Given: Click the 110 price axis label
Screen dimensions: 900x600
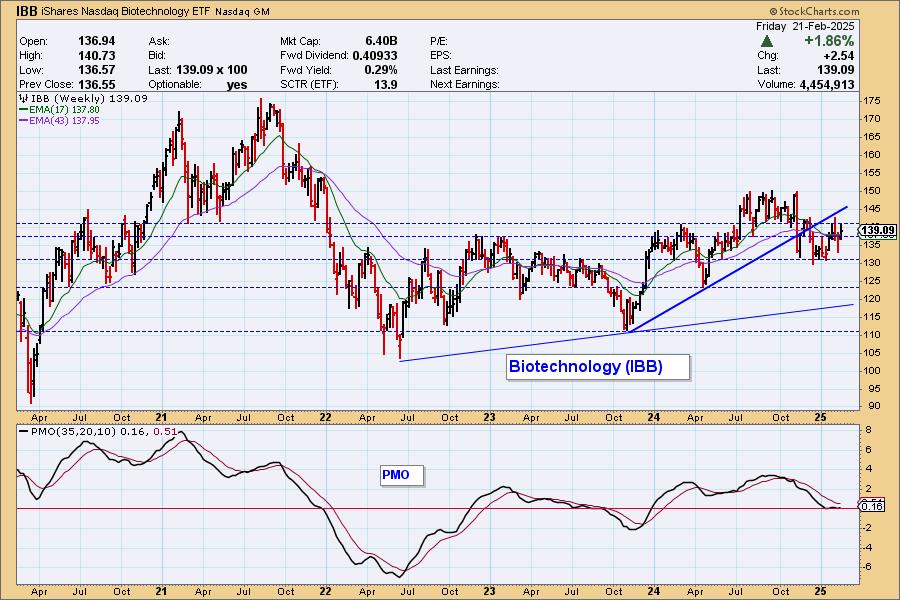Looking at the screenshot, I should click(x=872, y=334).
